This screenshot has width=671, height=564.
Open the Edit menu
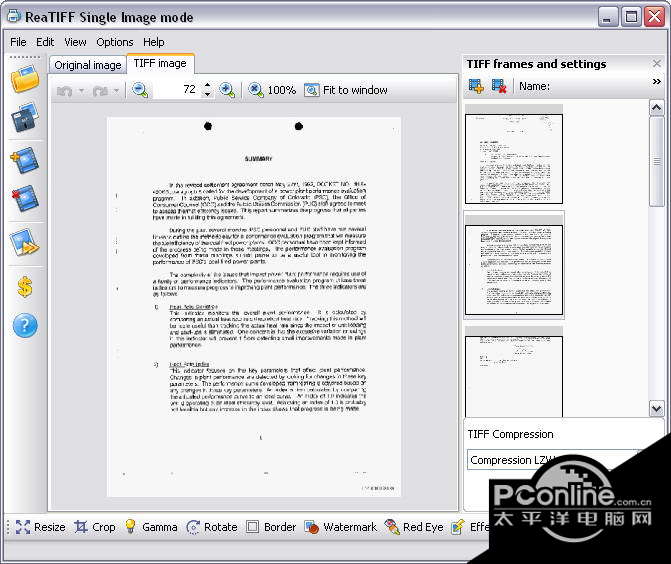pos(45,42)
